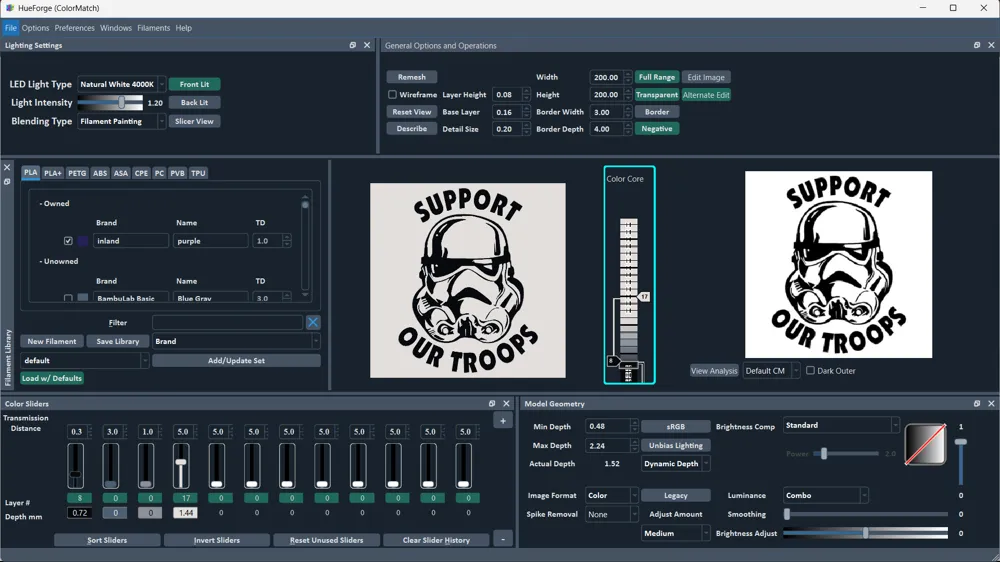Float the Lighting Settings panel
The image size is (1000, 562).
[x=353, y=45]
